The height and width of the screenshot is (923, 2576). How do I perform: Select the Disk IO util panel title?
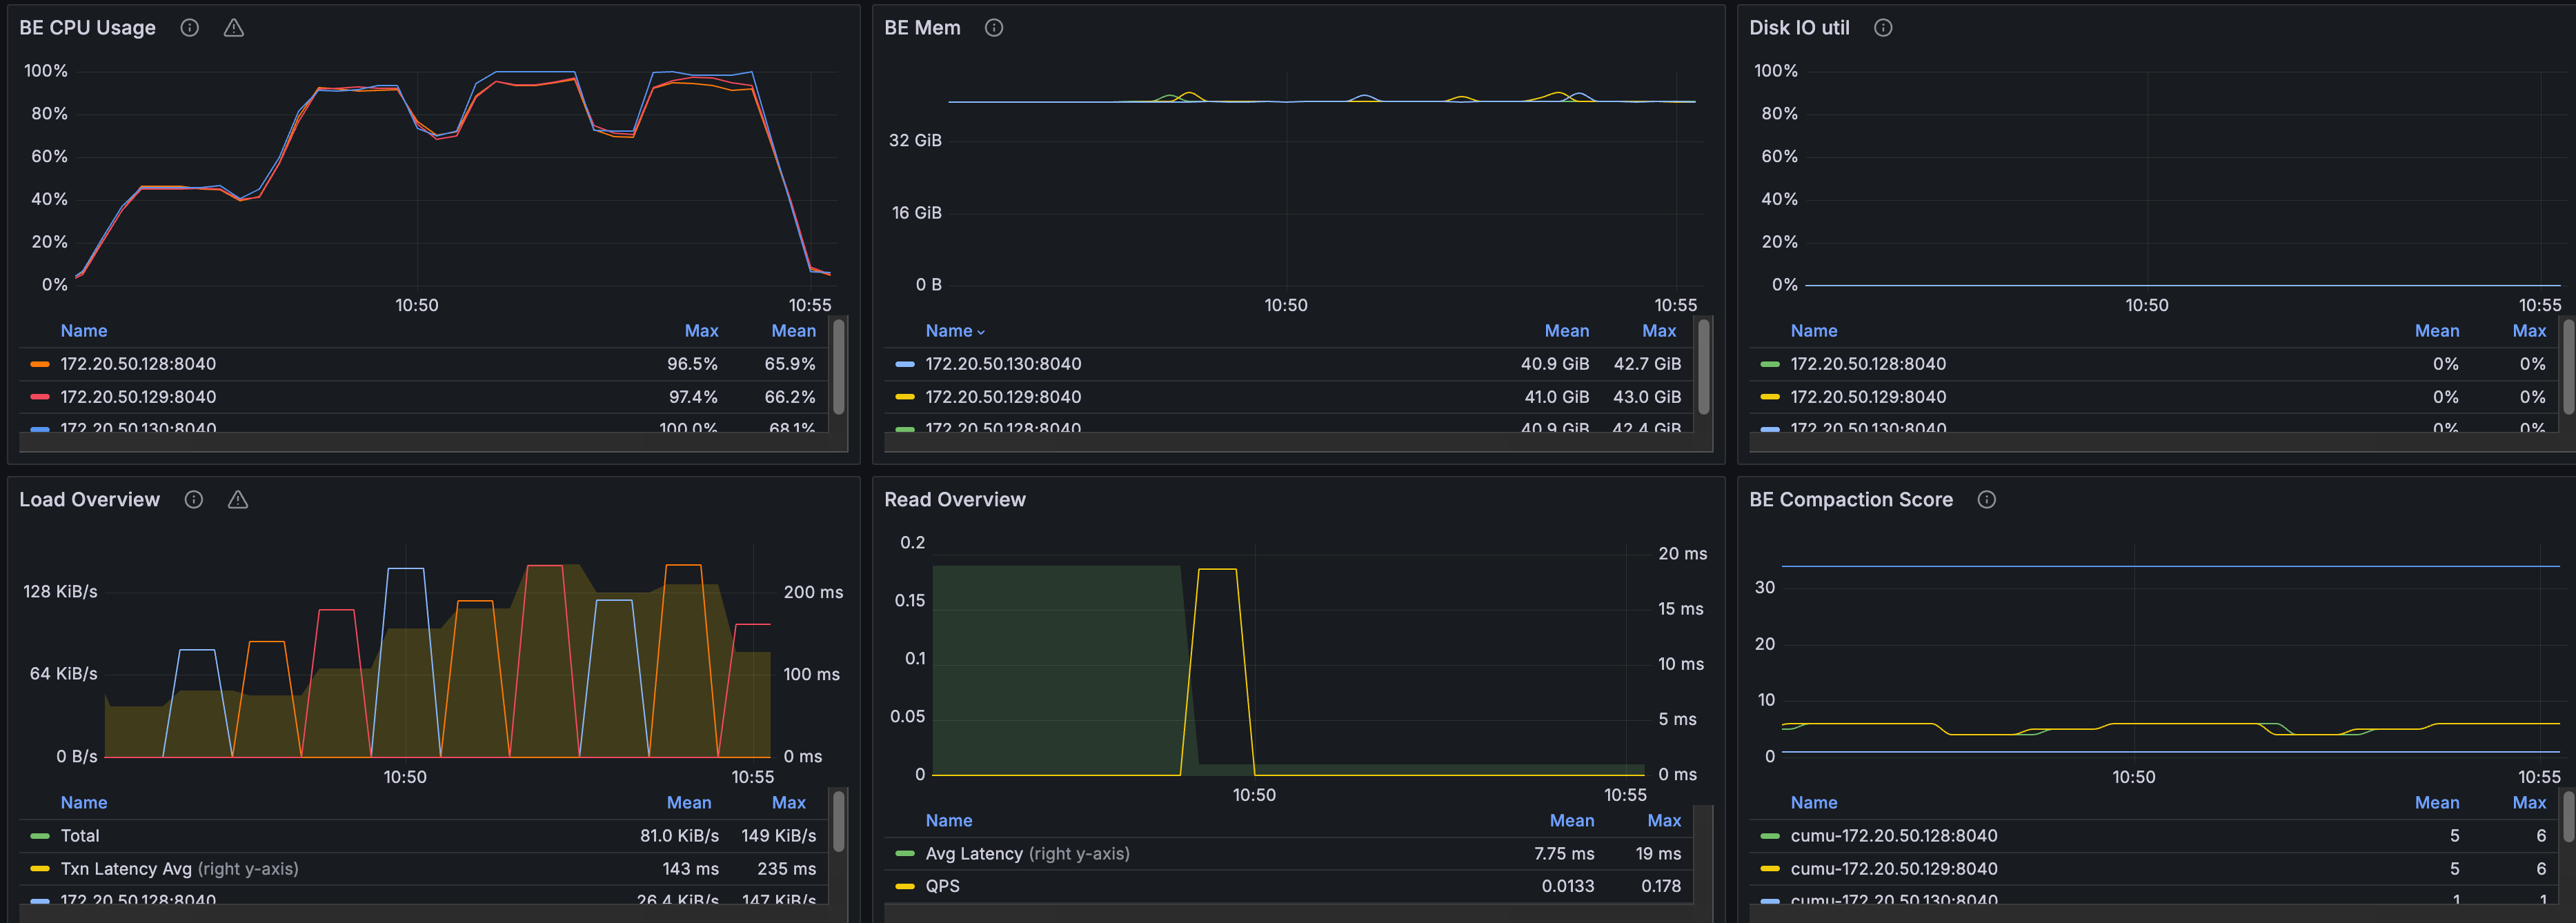tap(1800, 27)
